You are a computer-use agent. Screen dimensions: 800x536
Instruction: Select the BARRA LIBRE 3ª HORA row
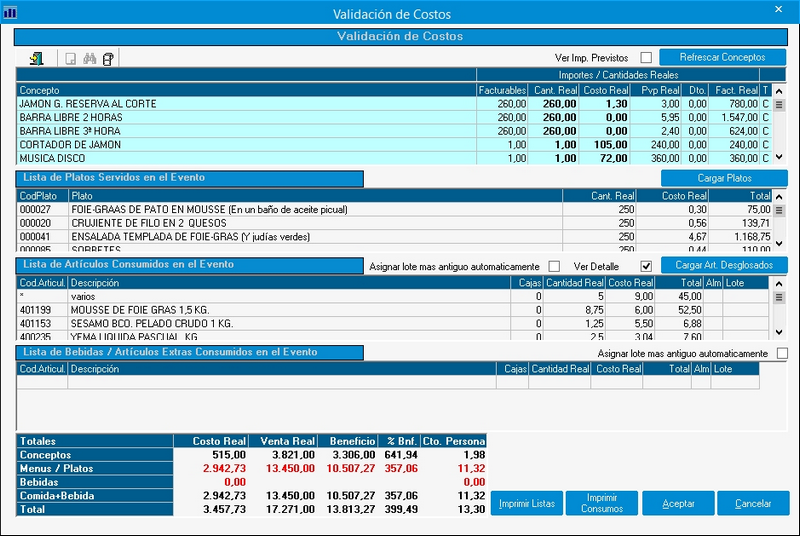pos(393,131)
